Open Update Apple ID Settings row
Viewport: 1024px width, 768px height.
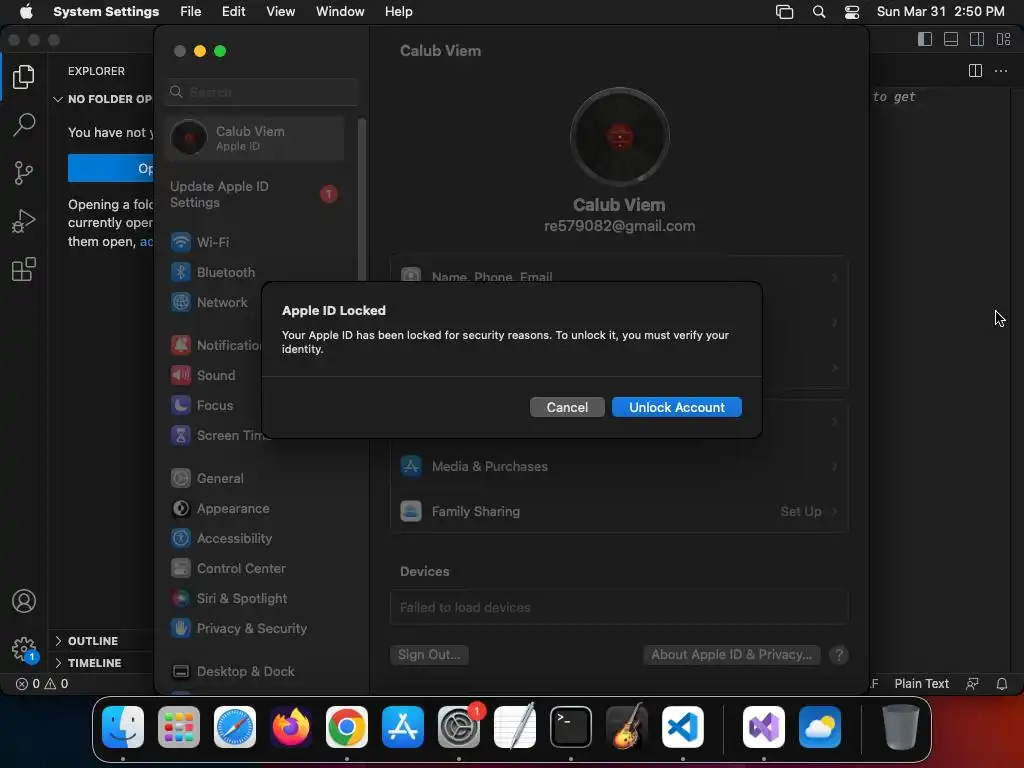click(x=255, y=194)
